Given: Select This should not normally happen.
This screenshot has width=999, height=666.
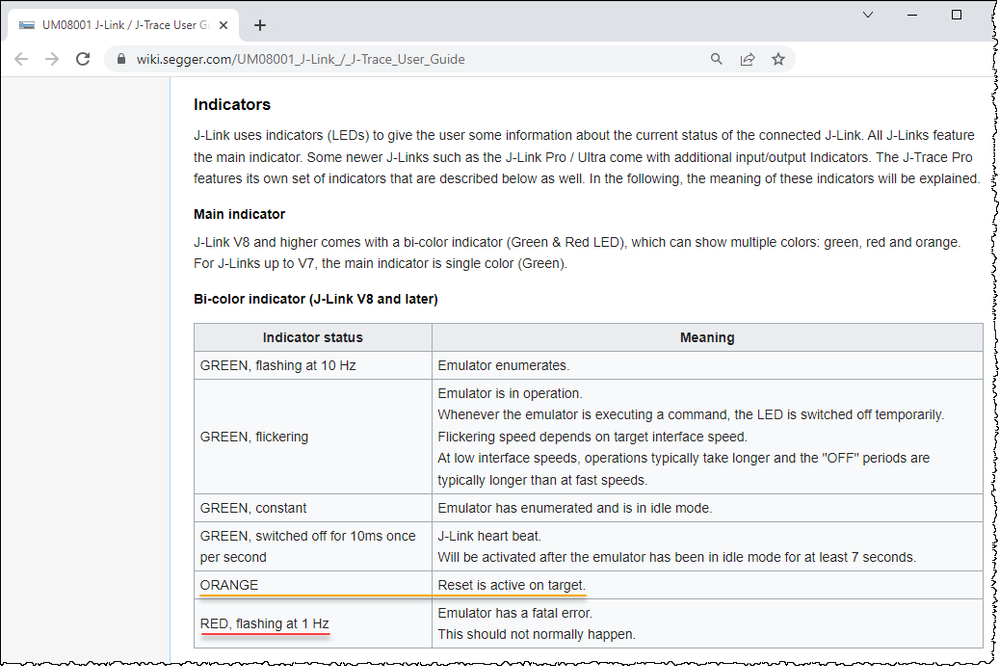Looking at the screenshot, I should click(536, 634).
